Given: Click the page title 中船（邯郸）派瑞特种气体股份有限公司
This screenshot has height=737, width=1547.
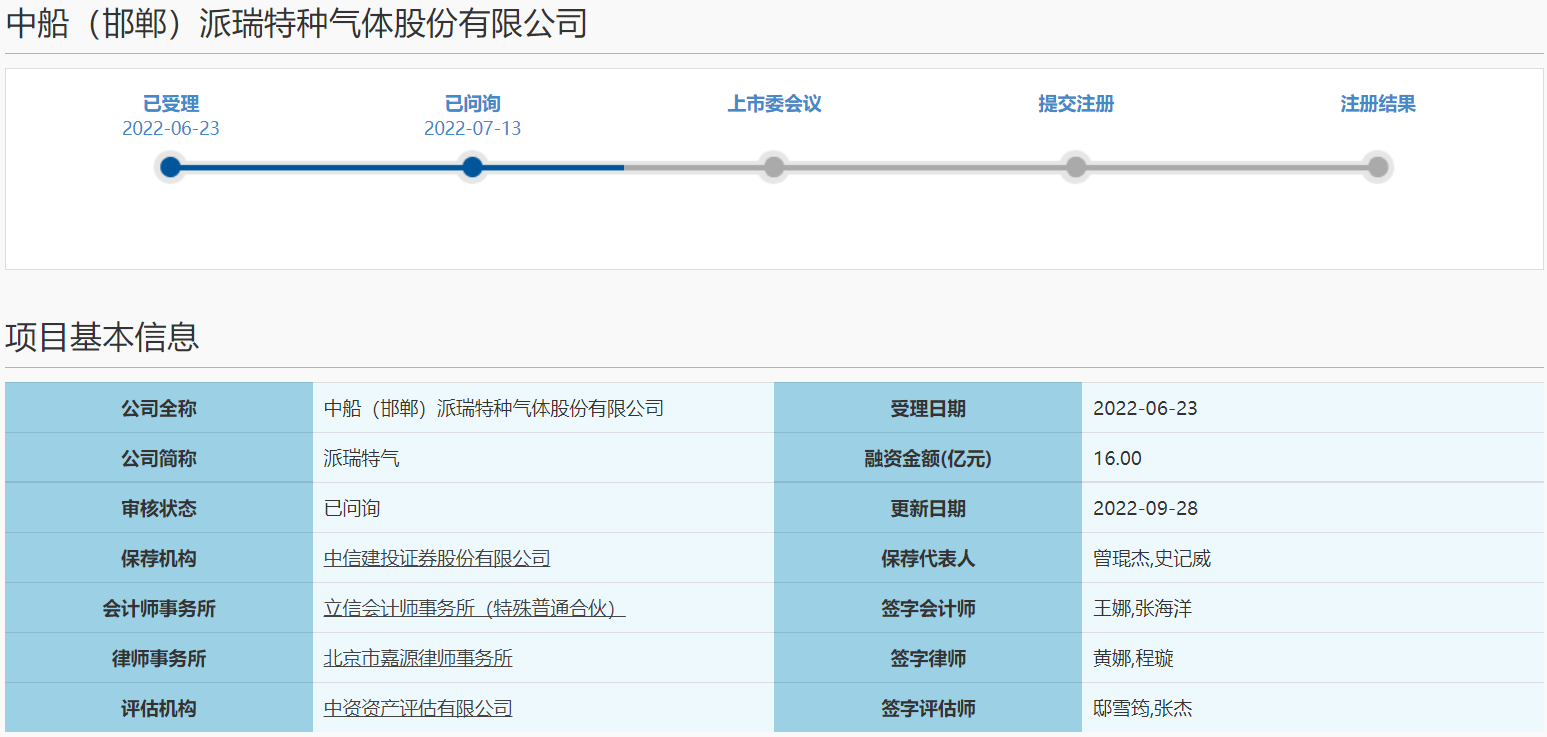Looking at the screenshot, I should click(297, 23).
